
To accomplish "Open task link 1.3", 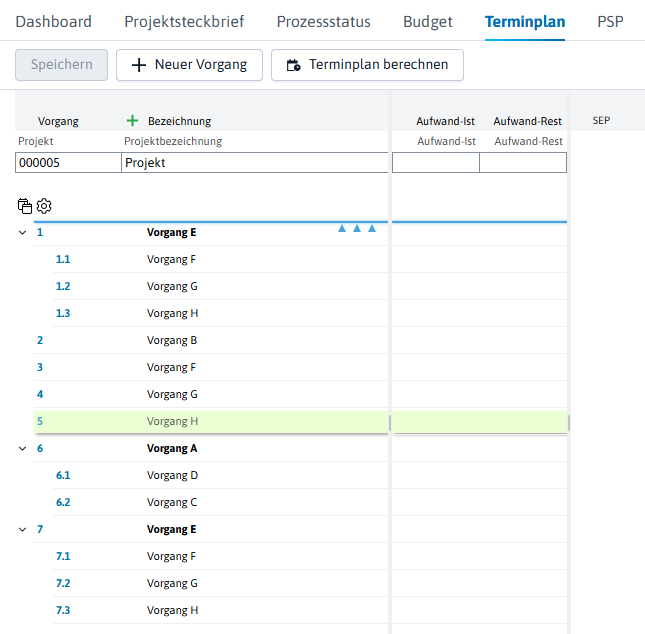I will pyautogui.click(x=63, y=314).
